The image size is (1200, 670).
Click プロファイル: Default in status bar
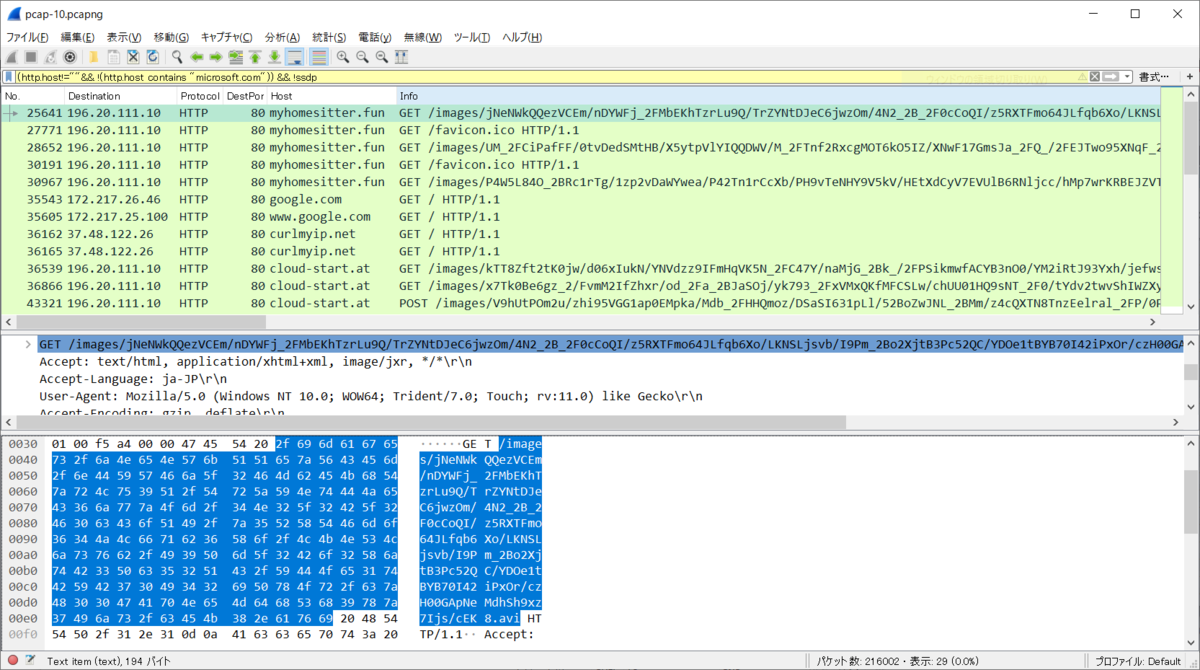tap(1138, 661)
